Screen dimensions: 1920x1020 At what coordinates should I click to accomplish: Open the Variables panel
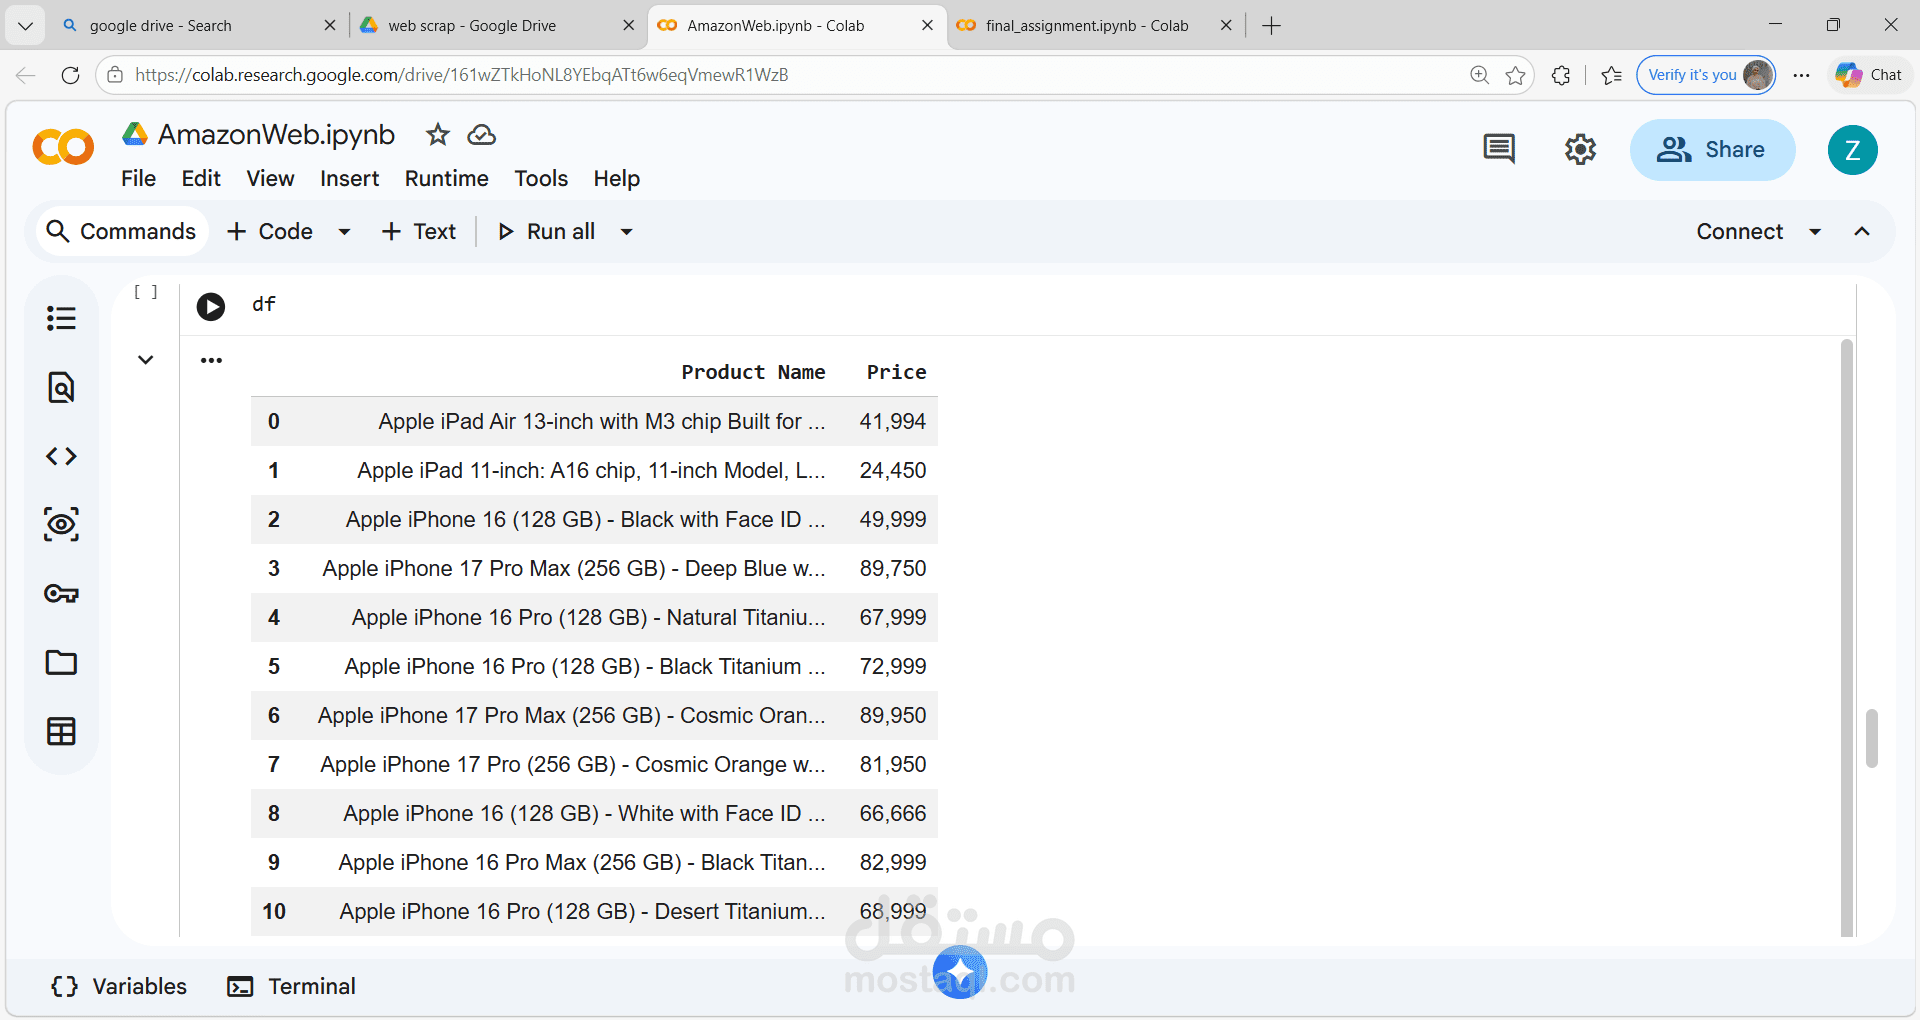(119, 987)
